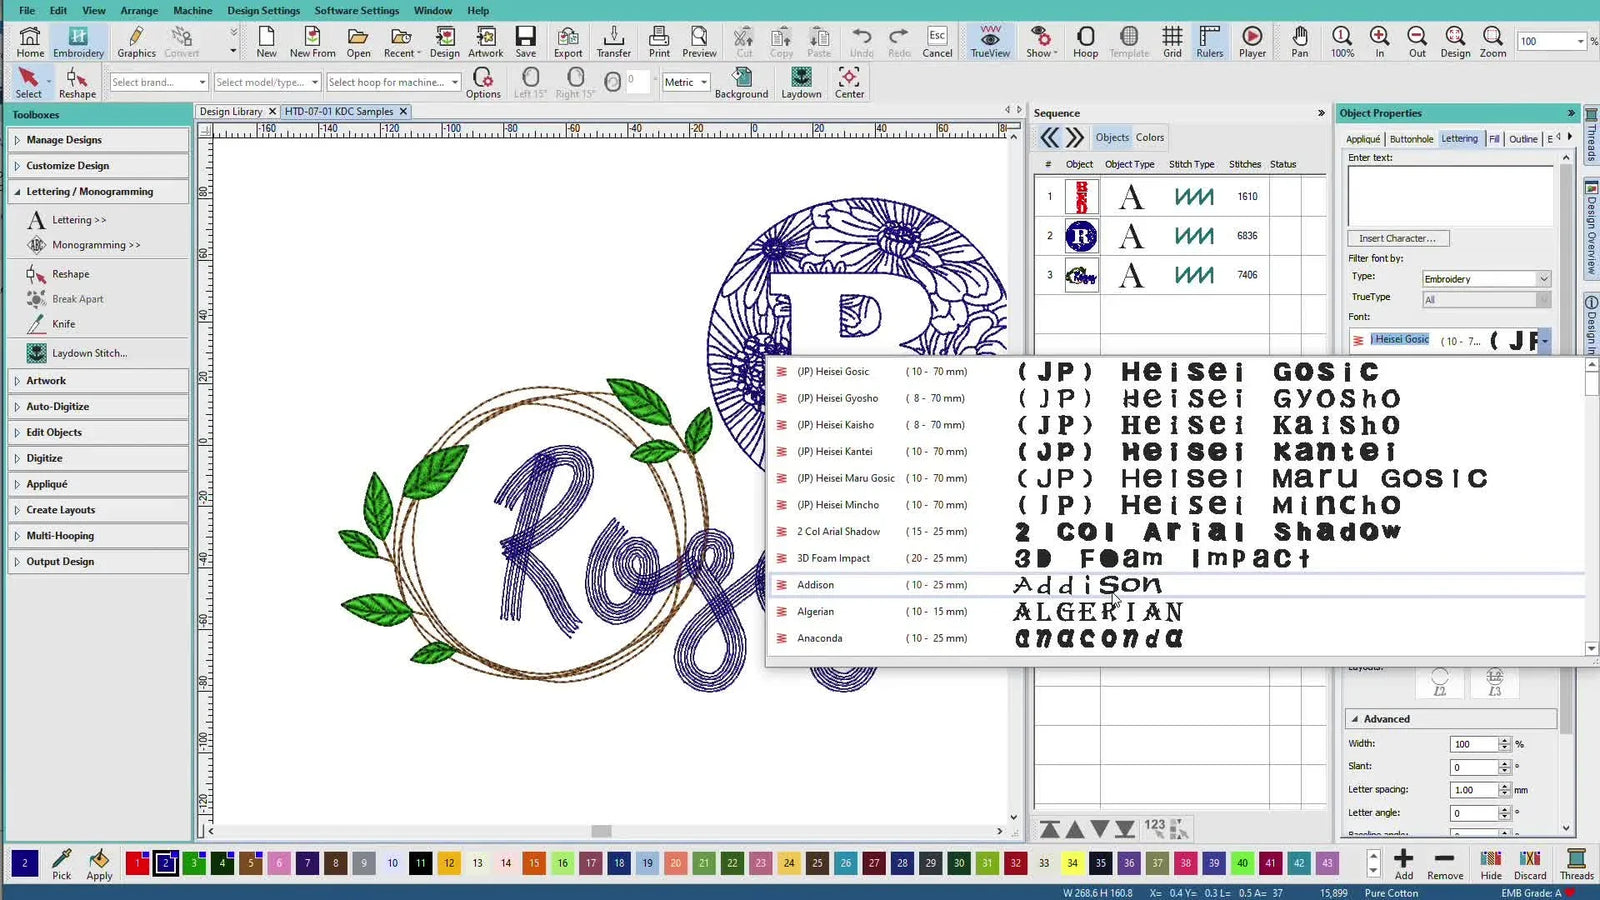Collapse the Lettering / Monogramming toolbox
This screenshot has width=1600, height=900.
98,192
